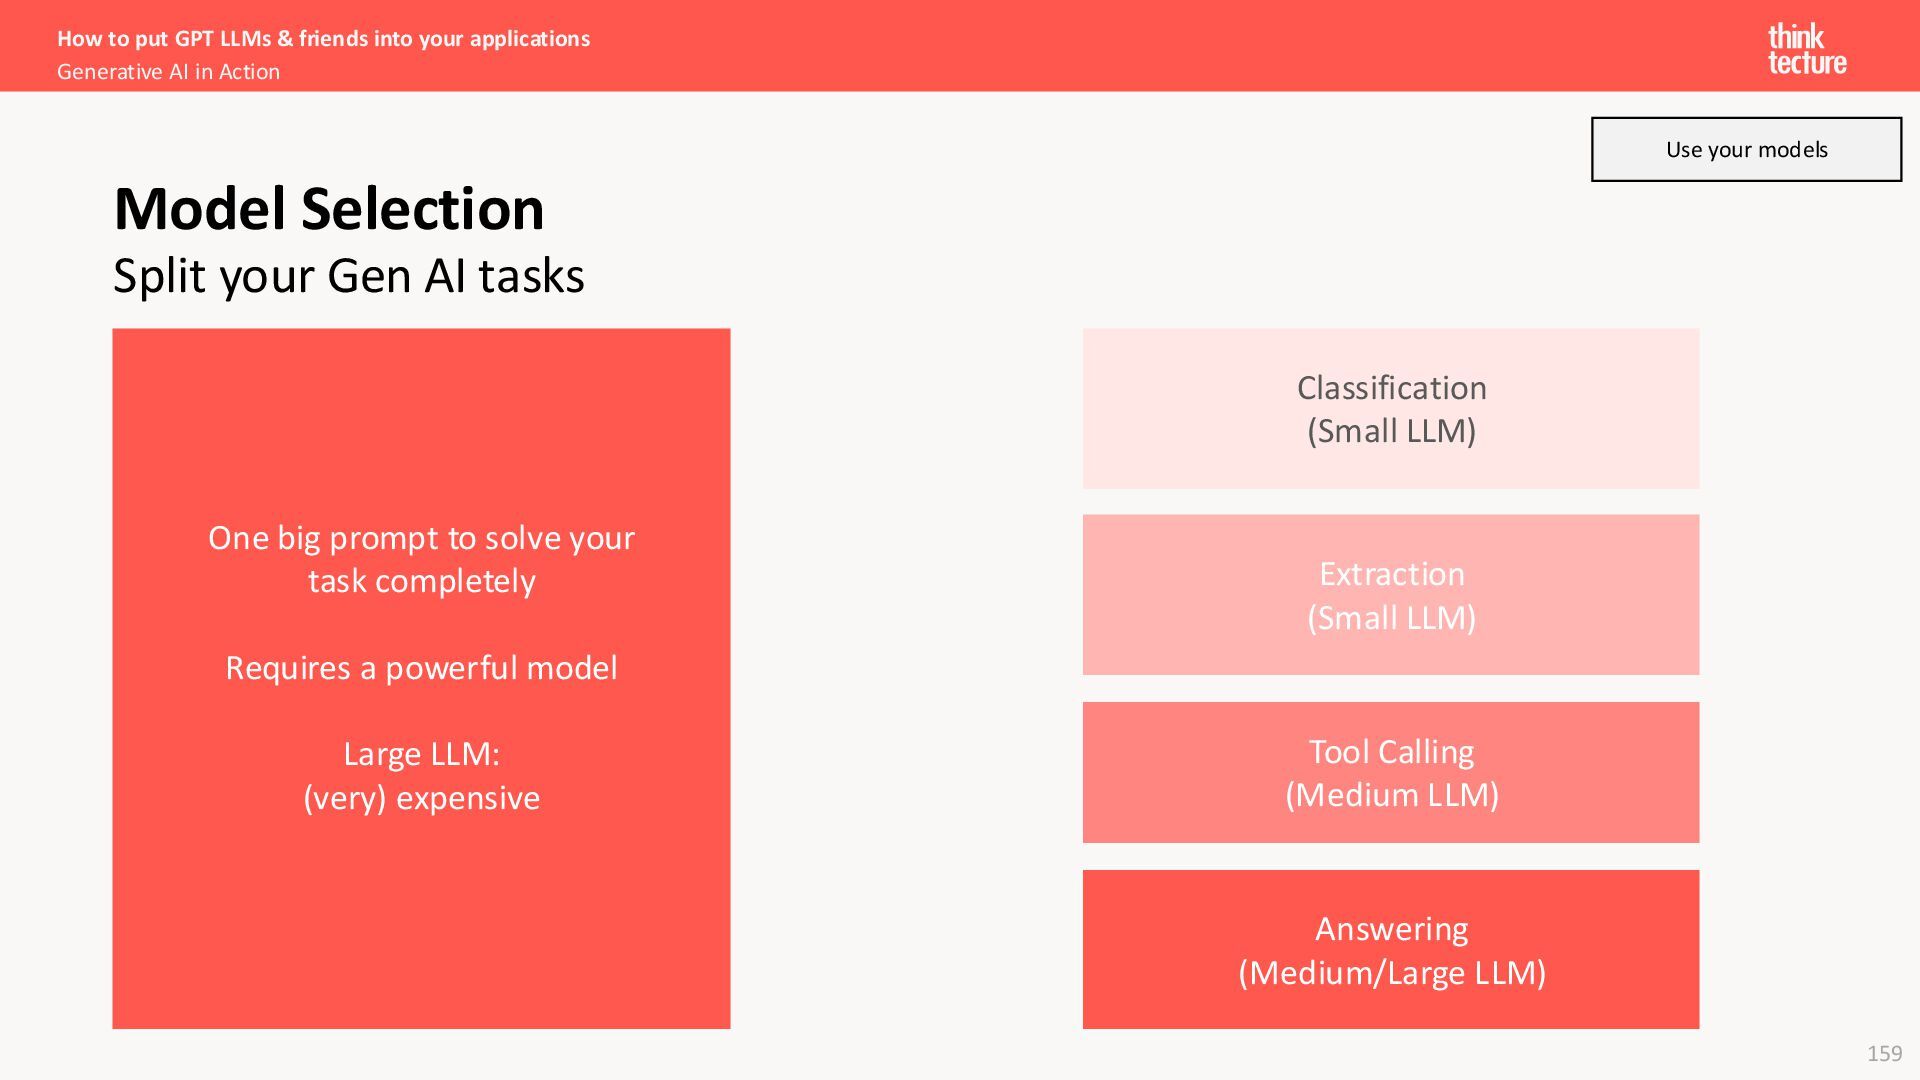Click the word 'Classification'
Viewport: 1920px width, 1080px height.
click(x=1391, y=388)
